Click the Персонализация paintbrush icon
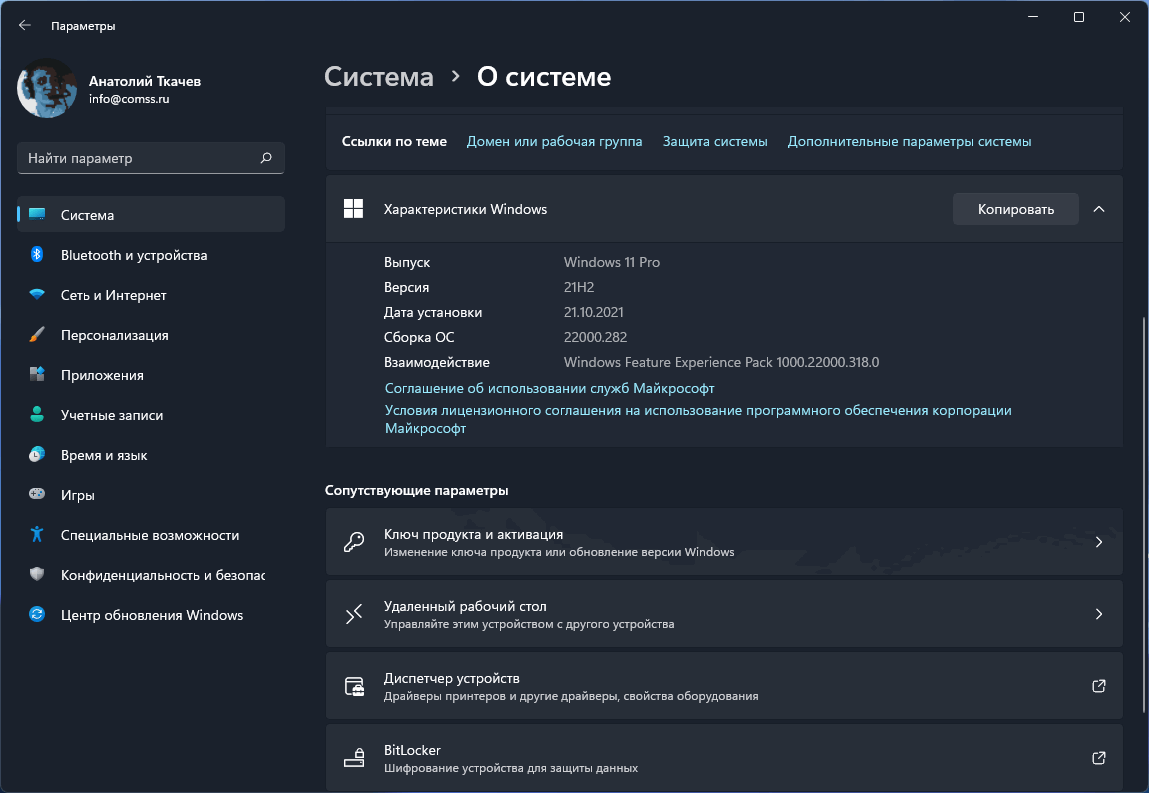The width and height of the screenshot is (1149, 793). (x=37, y=335)
